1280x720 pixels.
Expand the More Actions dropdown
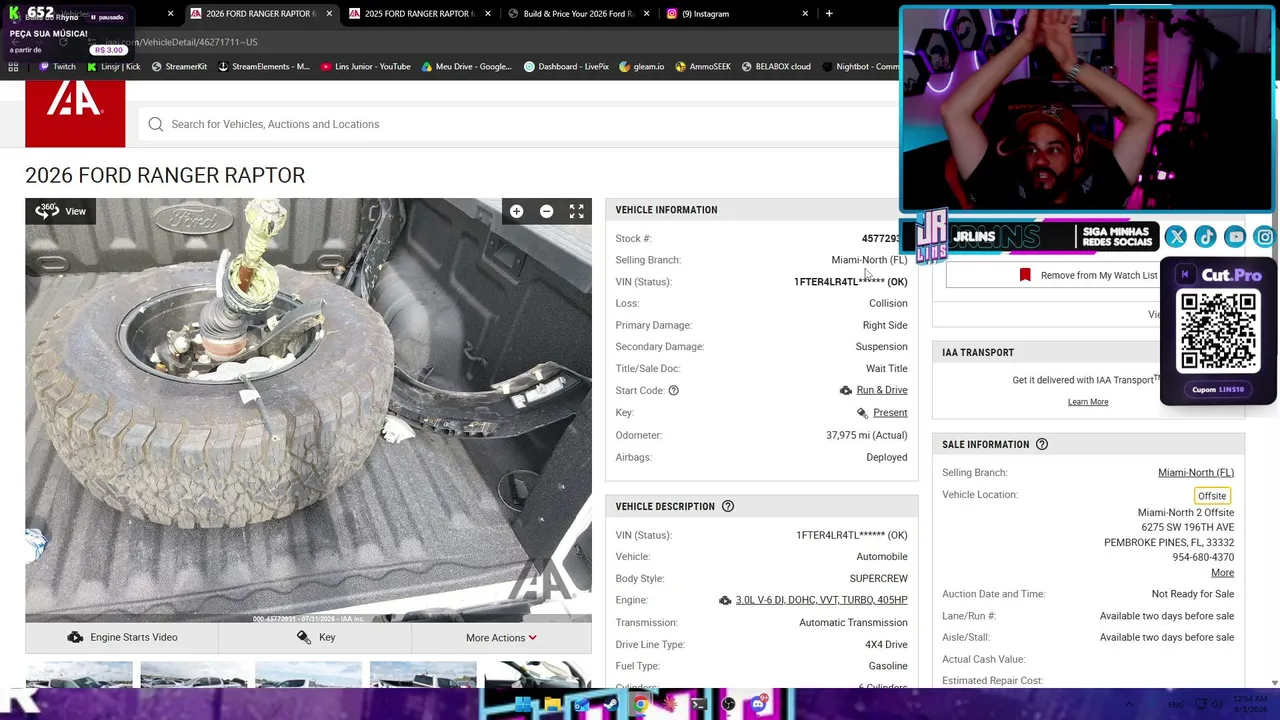click(x=501, y=638)
